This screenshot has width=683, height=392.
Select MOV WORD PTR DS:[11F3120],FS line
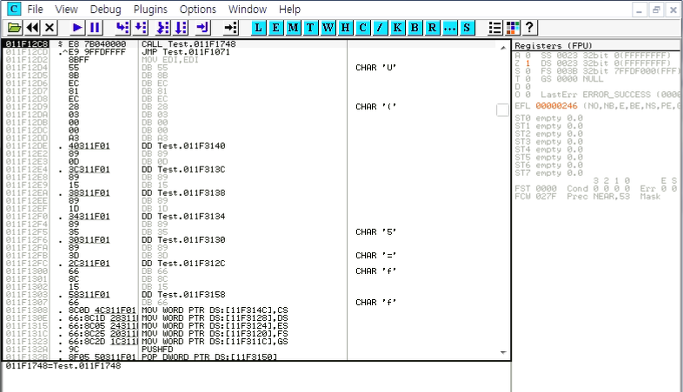click(215, 334)
